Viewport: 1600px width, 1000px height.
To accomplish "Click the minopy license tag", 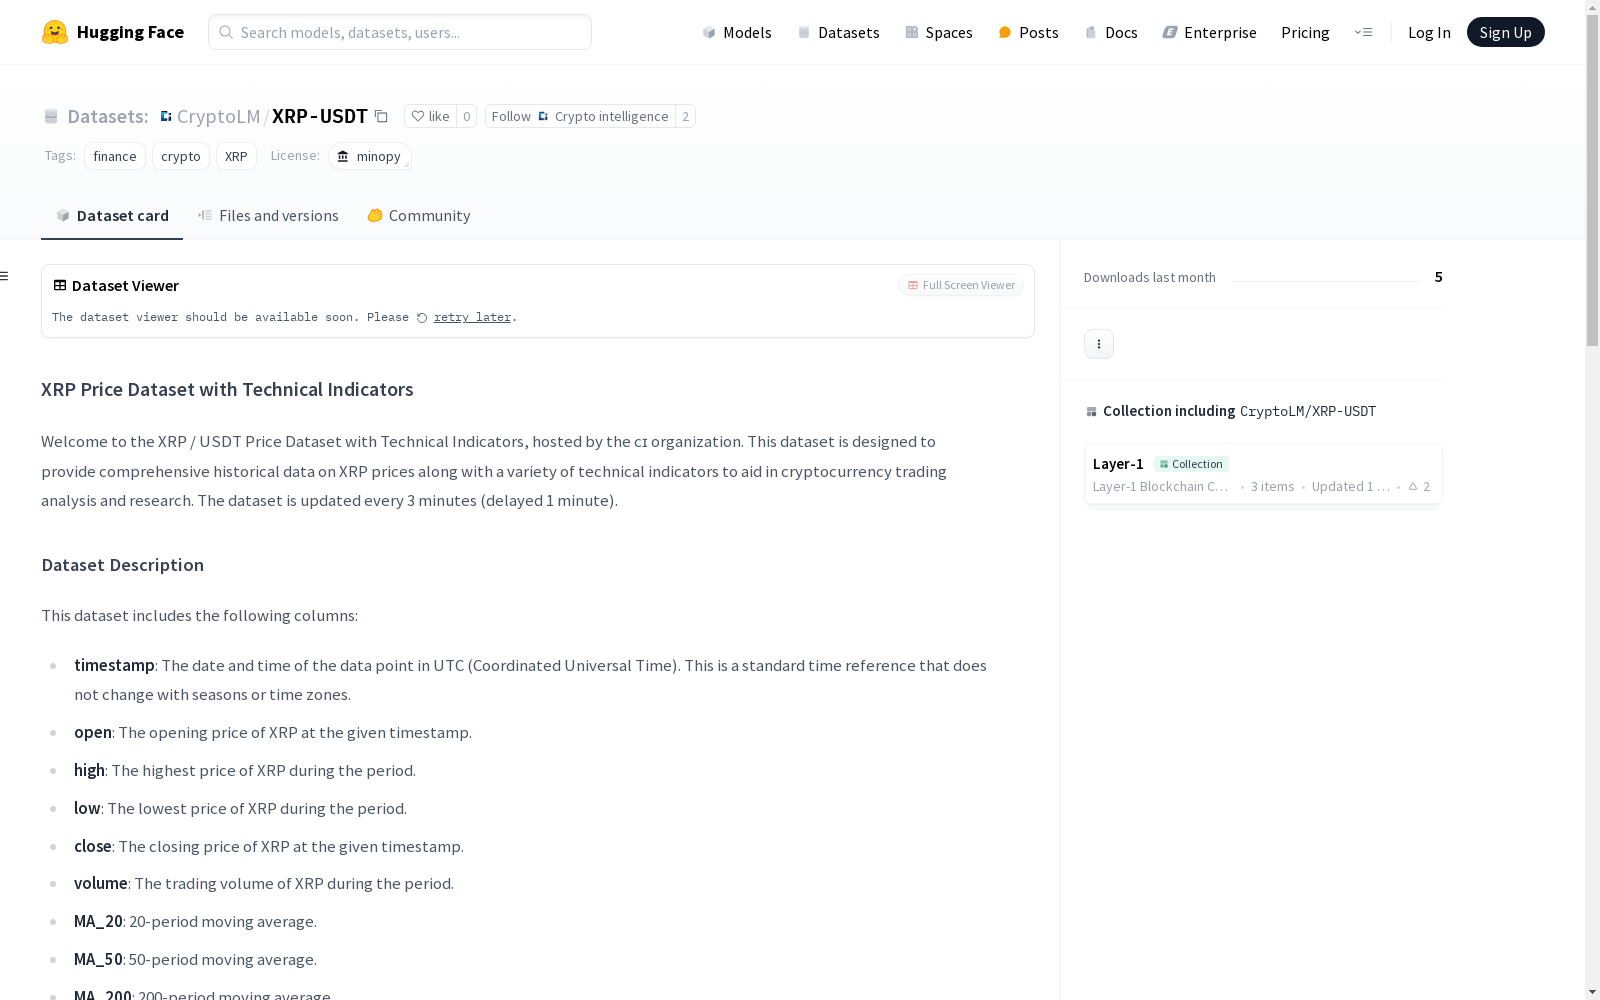I will (369, 156).
